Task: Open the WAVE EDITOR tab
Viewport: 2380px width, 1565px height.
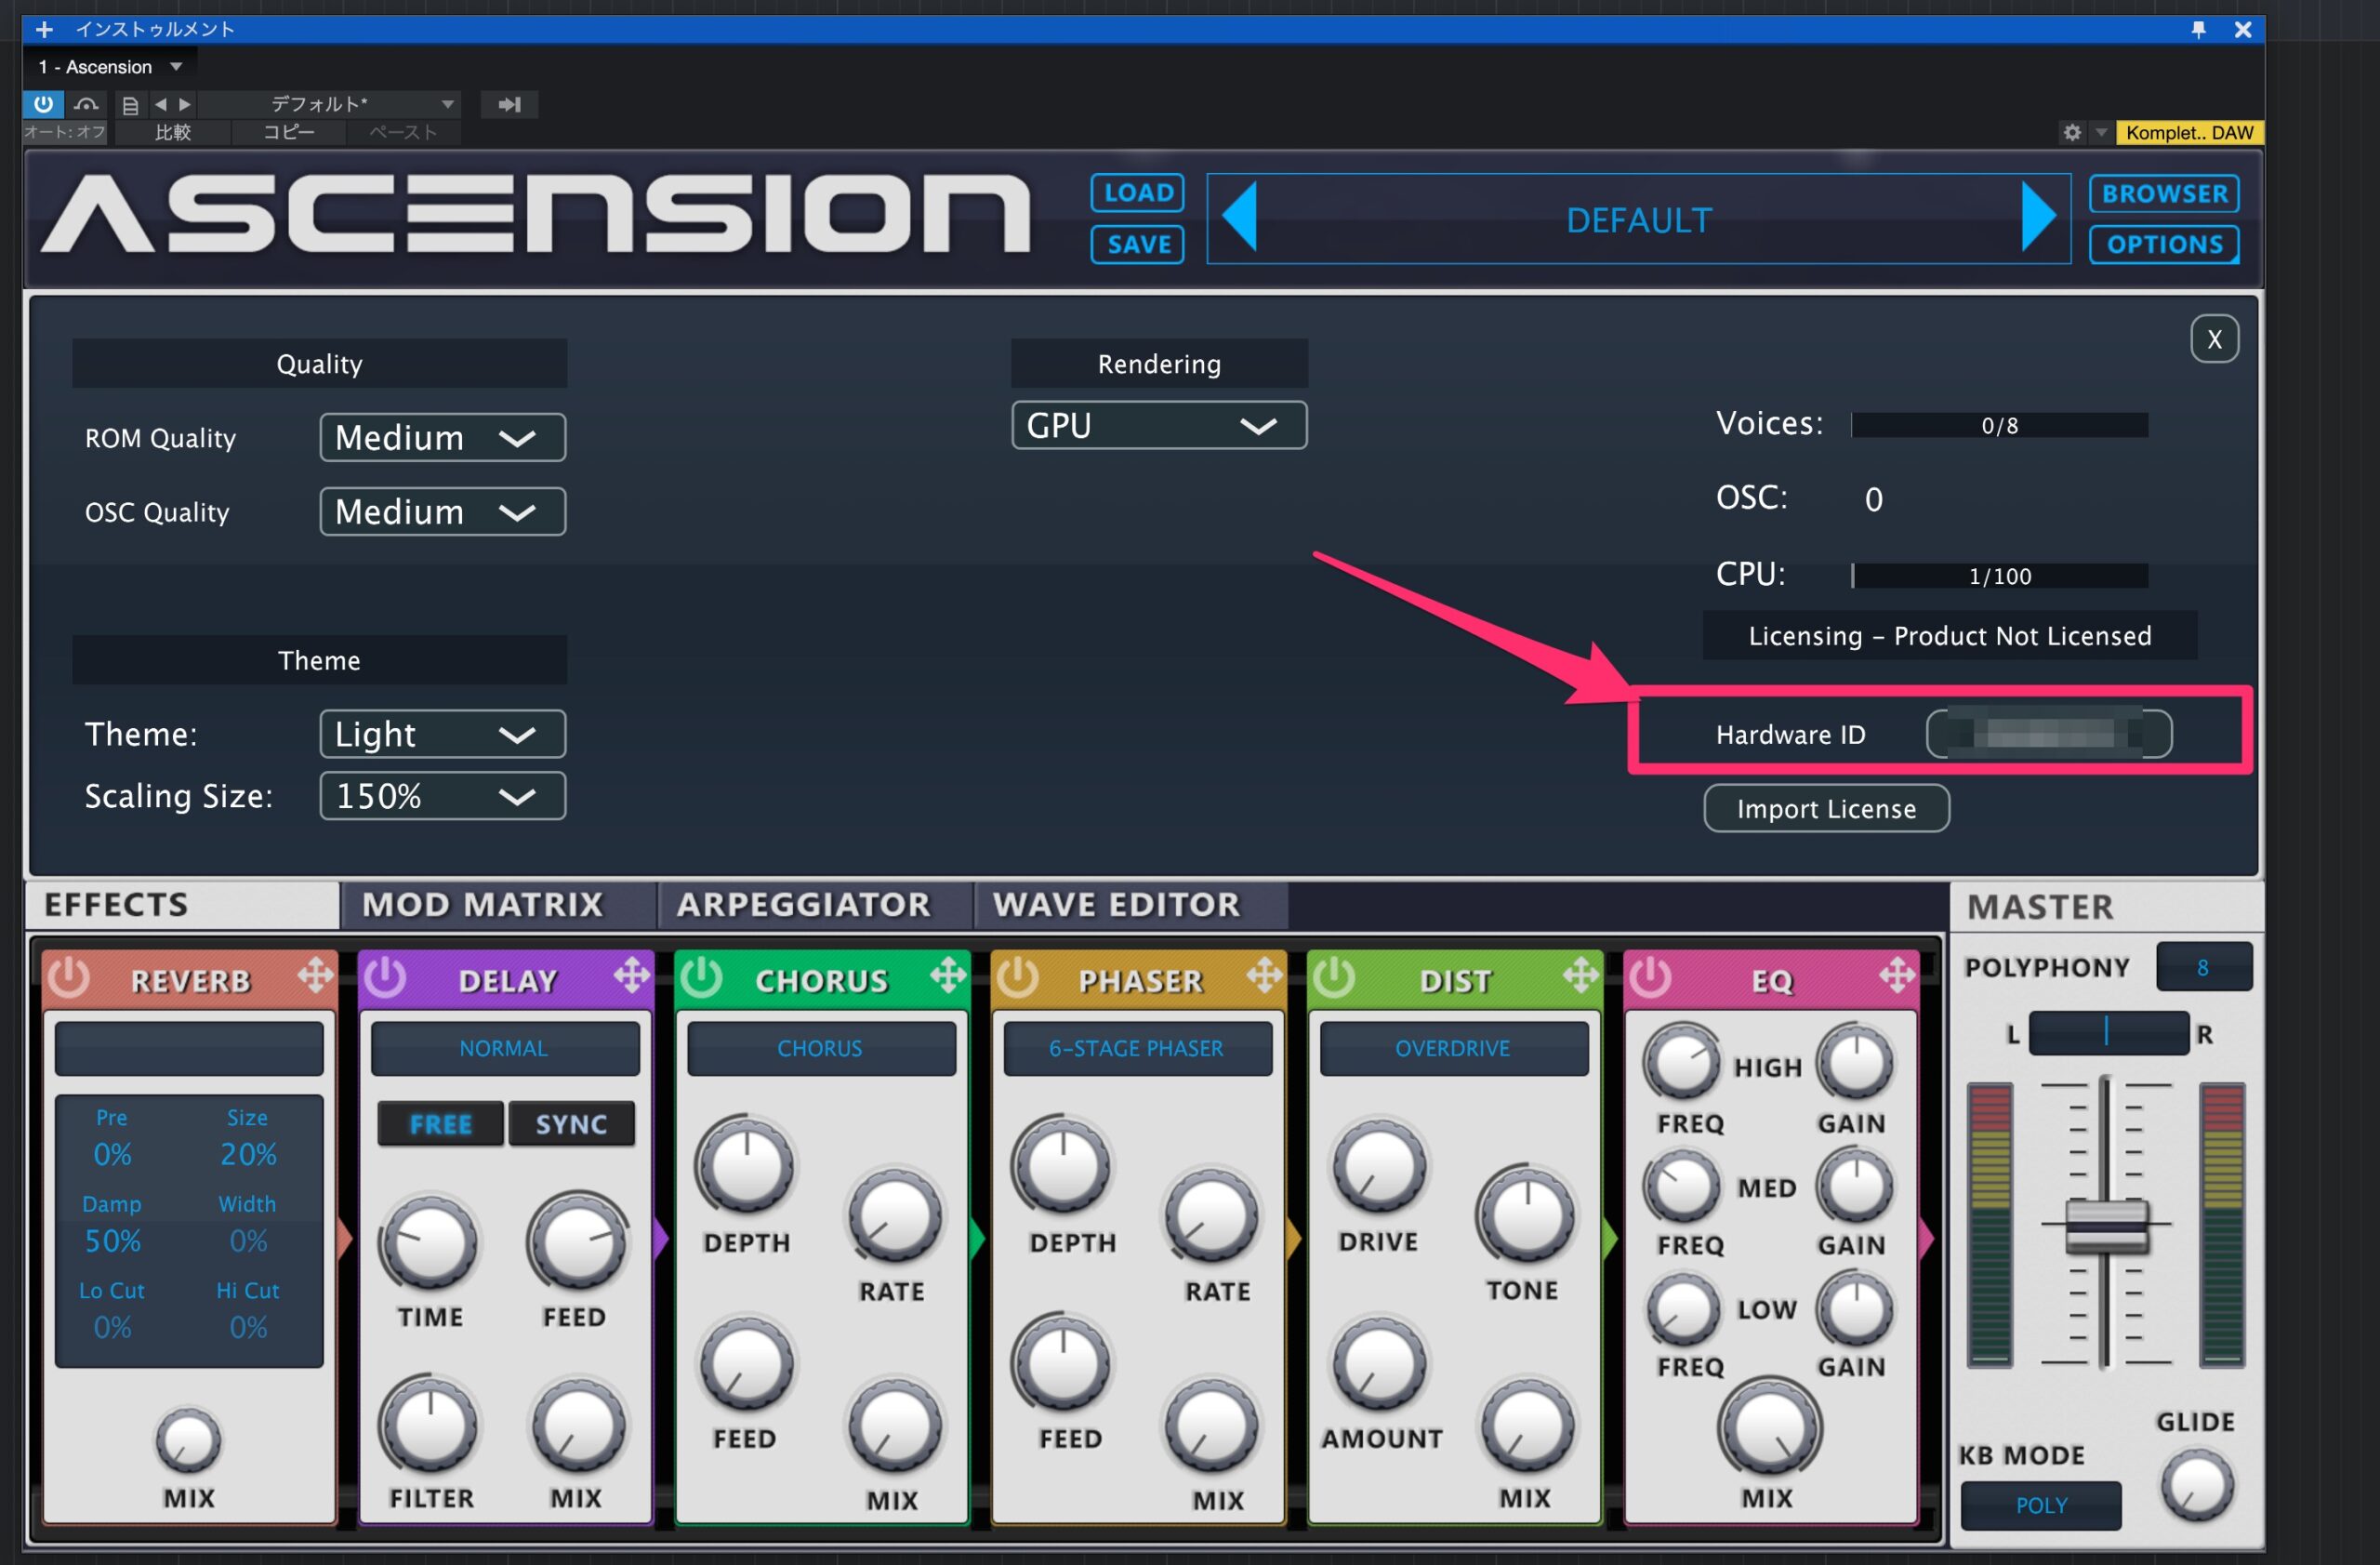Action: (1116, 904)
